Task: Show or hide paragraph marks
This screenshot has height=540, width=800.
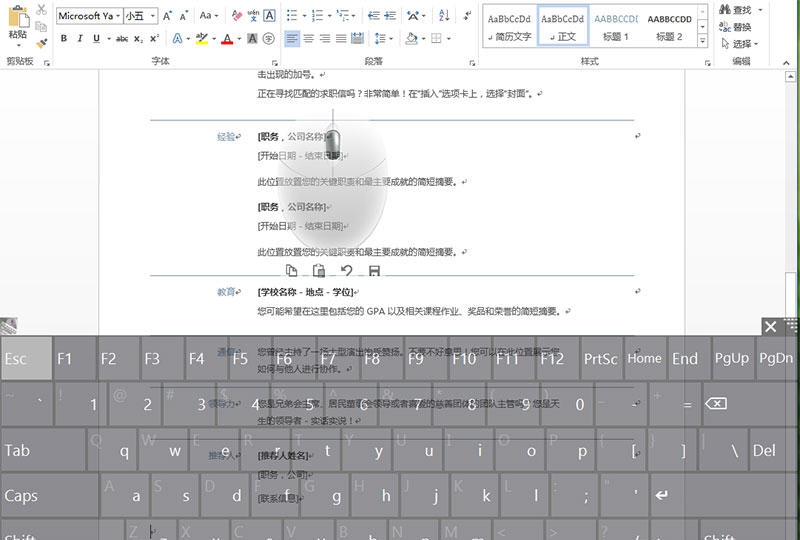Action: pyautogui.click(x=467, y=16)
